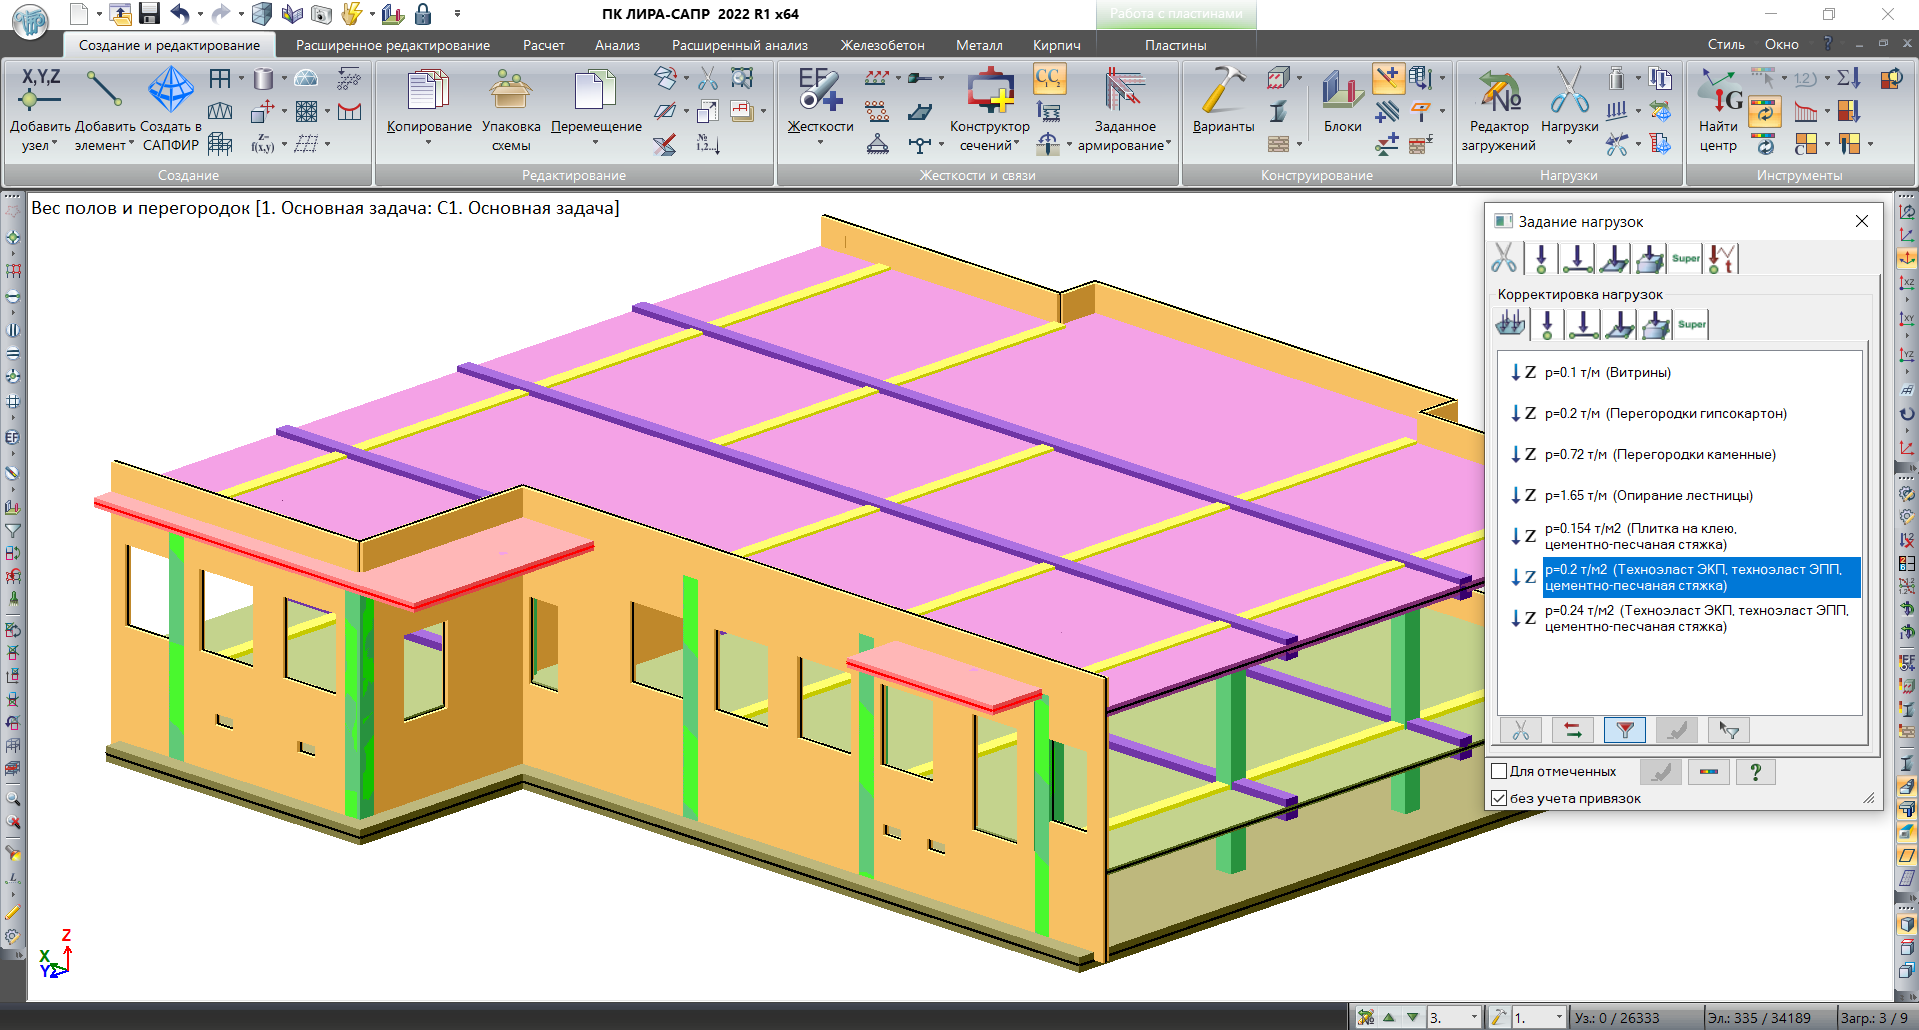The height and width of the screenshot is (1030, 1919).
Task: Click the Добавить узел tool icon
Action: 40,90
